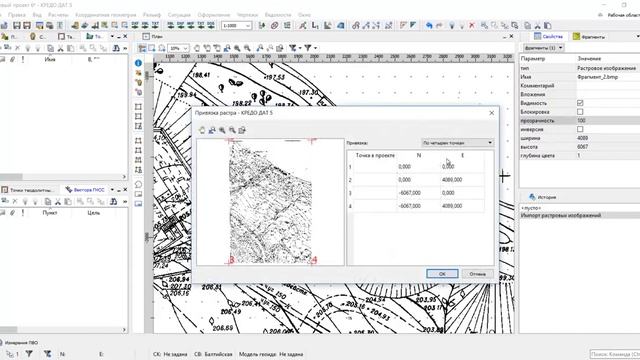640x360 pixels.
Task: Click the grey Redo arrow in main toolbar
Action: [x=439, y=25]
